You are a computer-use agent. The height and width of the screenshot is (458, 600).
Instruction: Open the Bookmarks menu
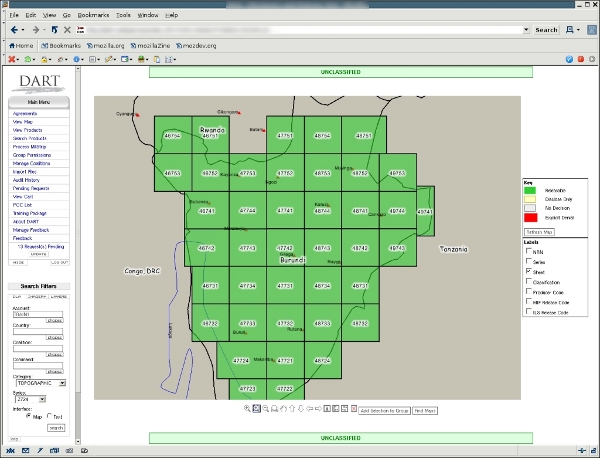93,15
